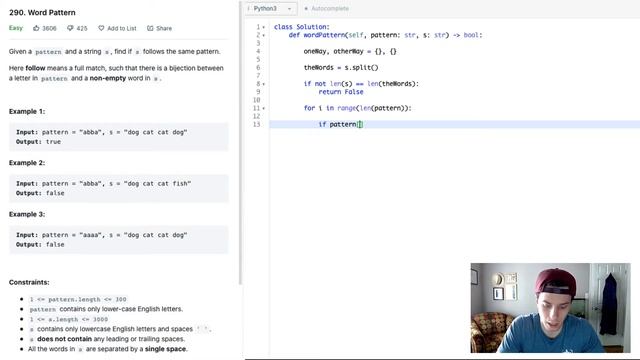Place cursor in line 13 after pattern[

pos(360,124)
